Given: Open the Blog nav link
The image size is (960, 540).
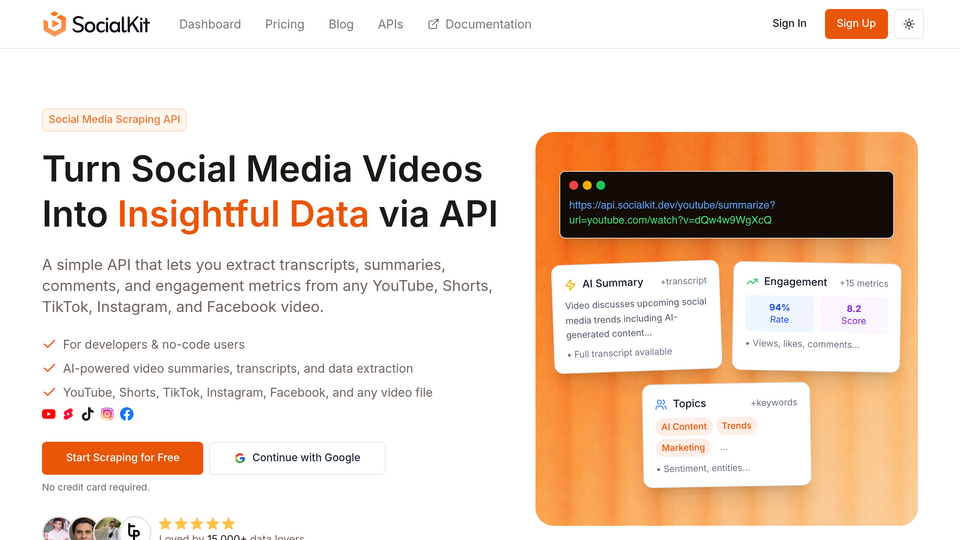Looking at the screenshot, I should [341, 24].
